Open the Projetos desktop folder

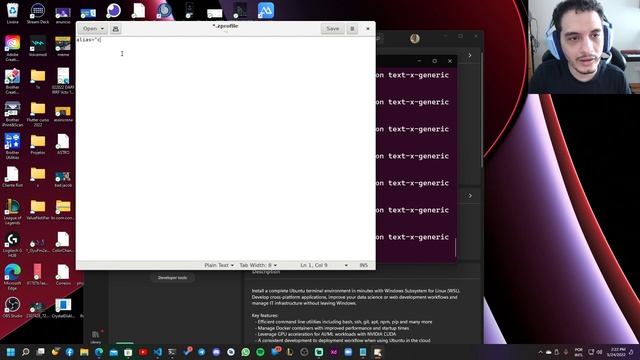coord(38,144)
